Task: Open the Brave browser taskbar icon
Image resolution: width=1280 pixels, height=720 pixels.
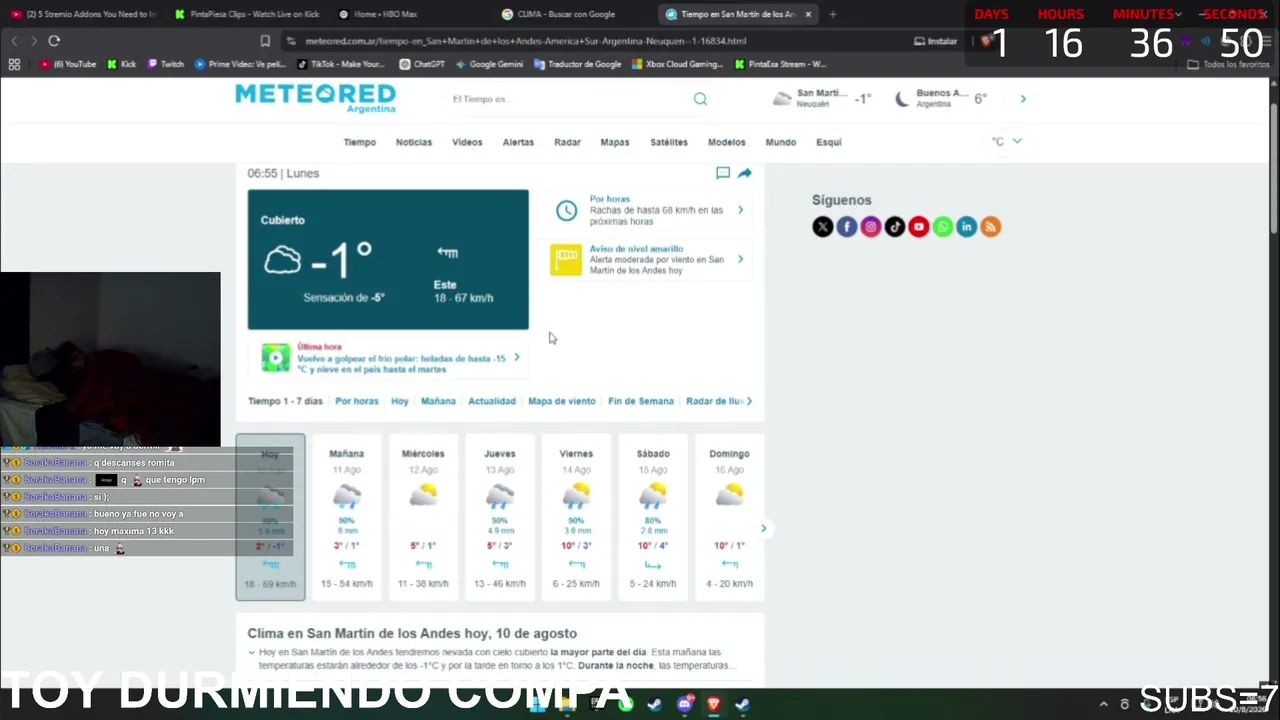Action: point(713,704)
